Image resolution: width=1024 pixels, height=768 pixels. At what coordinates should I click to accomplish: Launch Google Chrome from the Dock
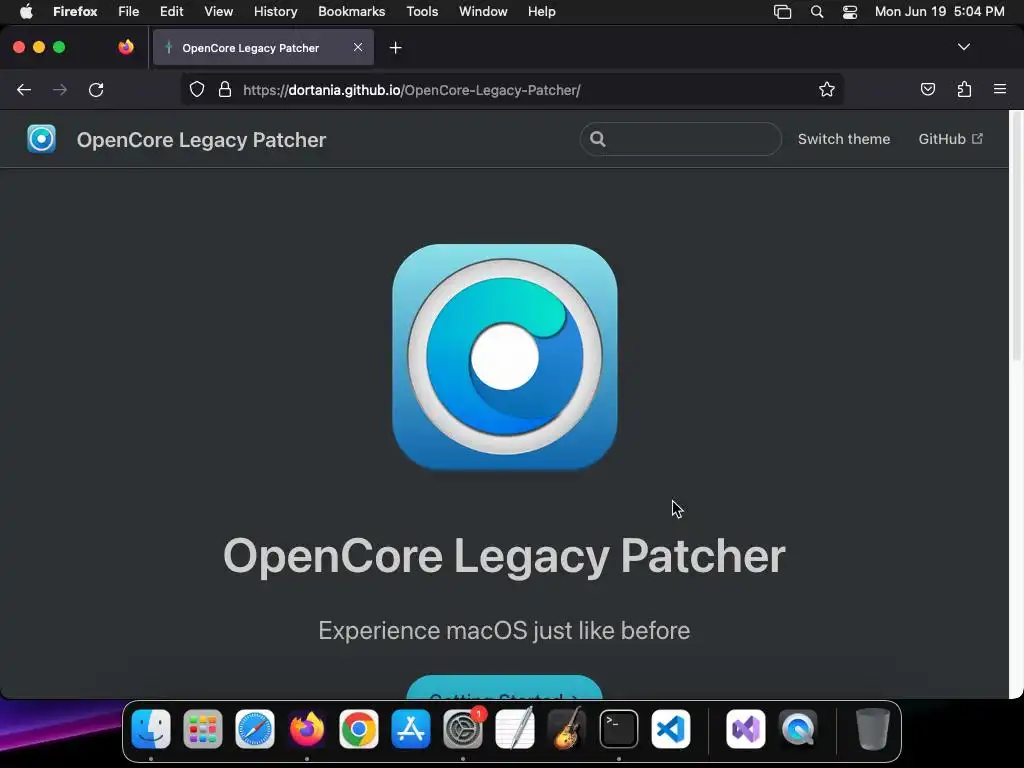[x=359, y=729]
